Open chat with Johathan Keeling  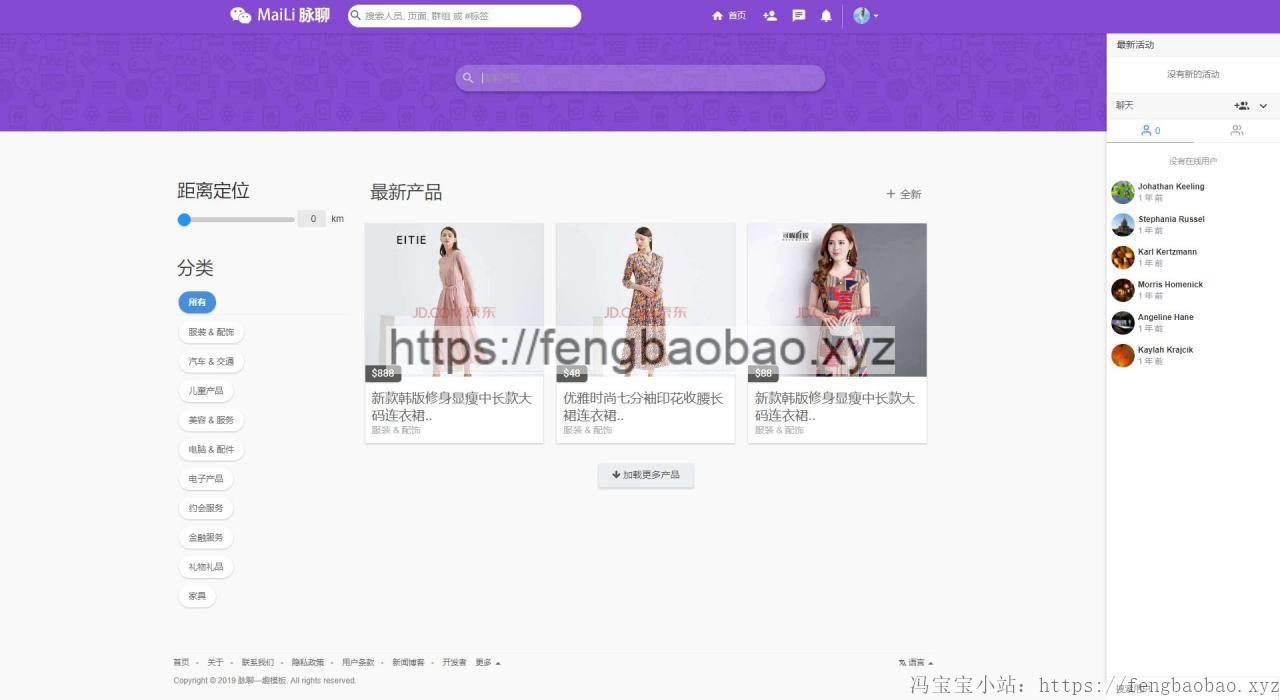pos(1193,192)
